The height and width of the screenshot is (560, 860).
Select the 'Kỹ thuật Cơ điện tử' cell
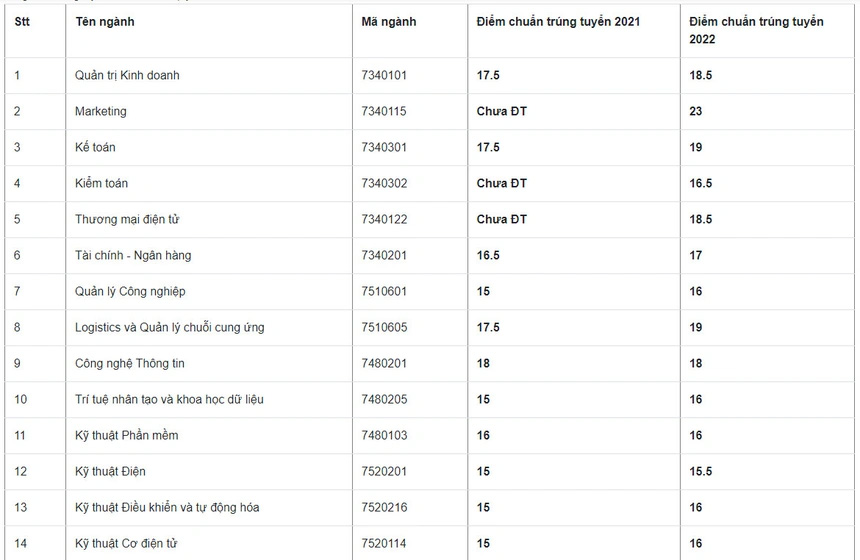tap(126, 543)
